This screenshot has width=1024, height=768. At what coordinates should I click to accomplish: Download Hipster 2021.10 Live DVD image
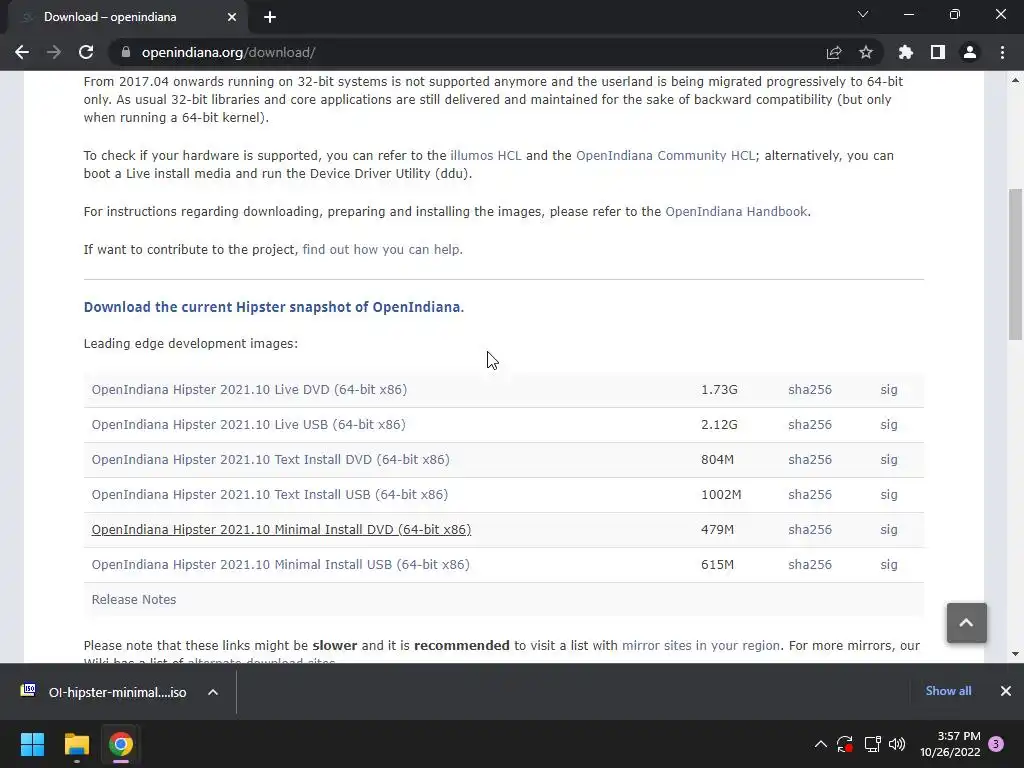click(249, 390)
